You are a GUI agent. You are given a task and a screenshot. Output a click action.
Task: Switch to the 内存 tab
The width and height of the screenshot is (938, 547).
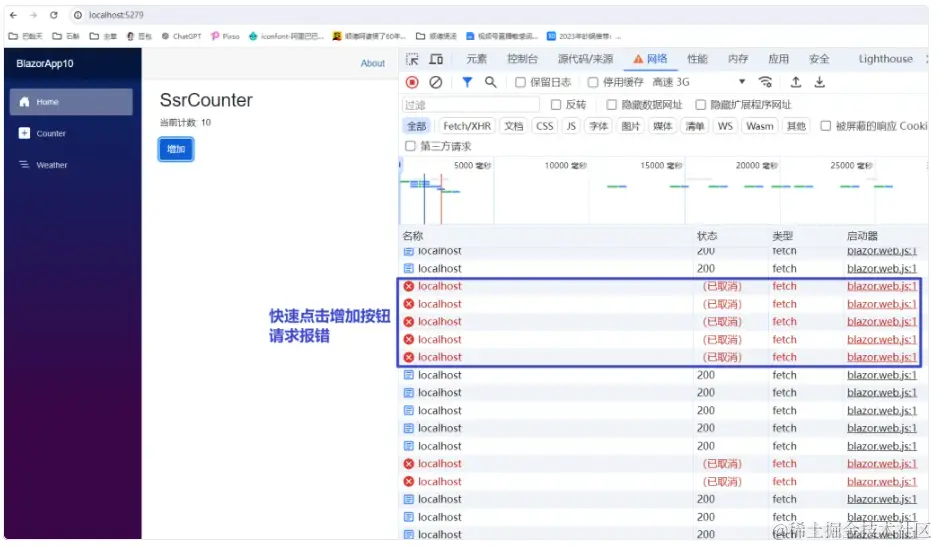tap(738, 59)
